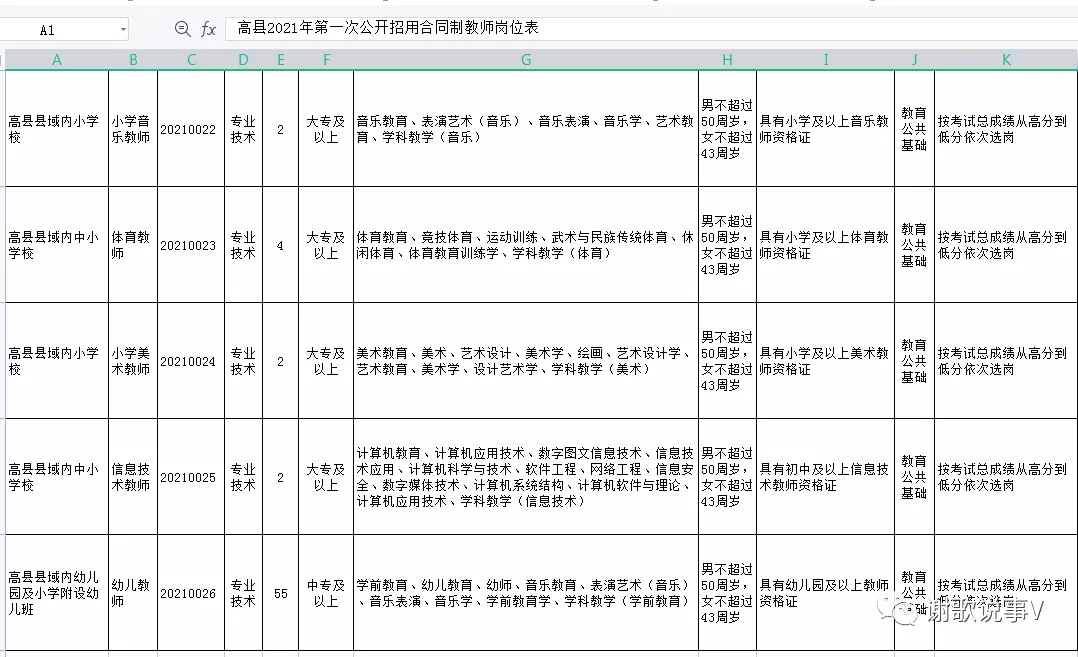
Task: Click the 具有小学及以上音乐教师资格证 requirement cell
Action: tap(825, 129)
